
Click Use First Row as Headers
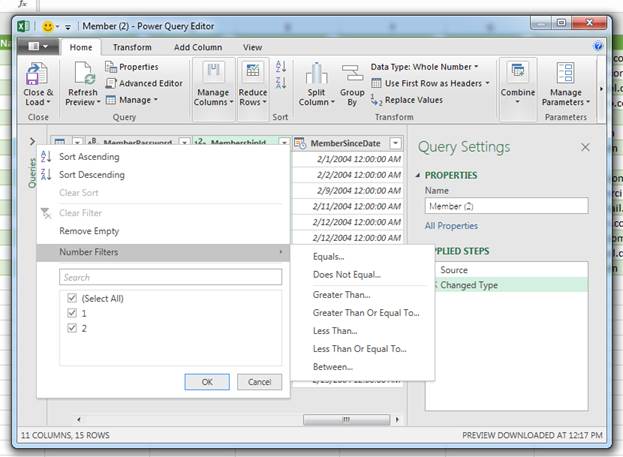click(x=430, y=83)
